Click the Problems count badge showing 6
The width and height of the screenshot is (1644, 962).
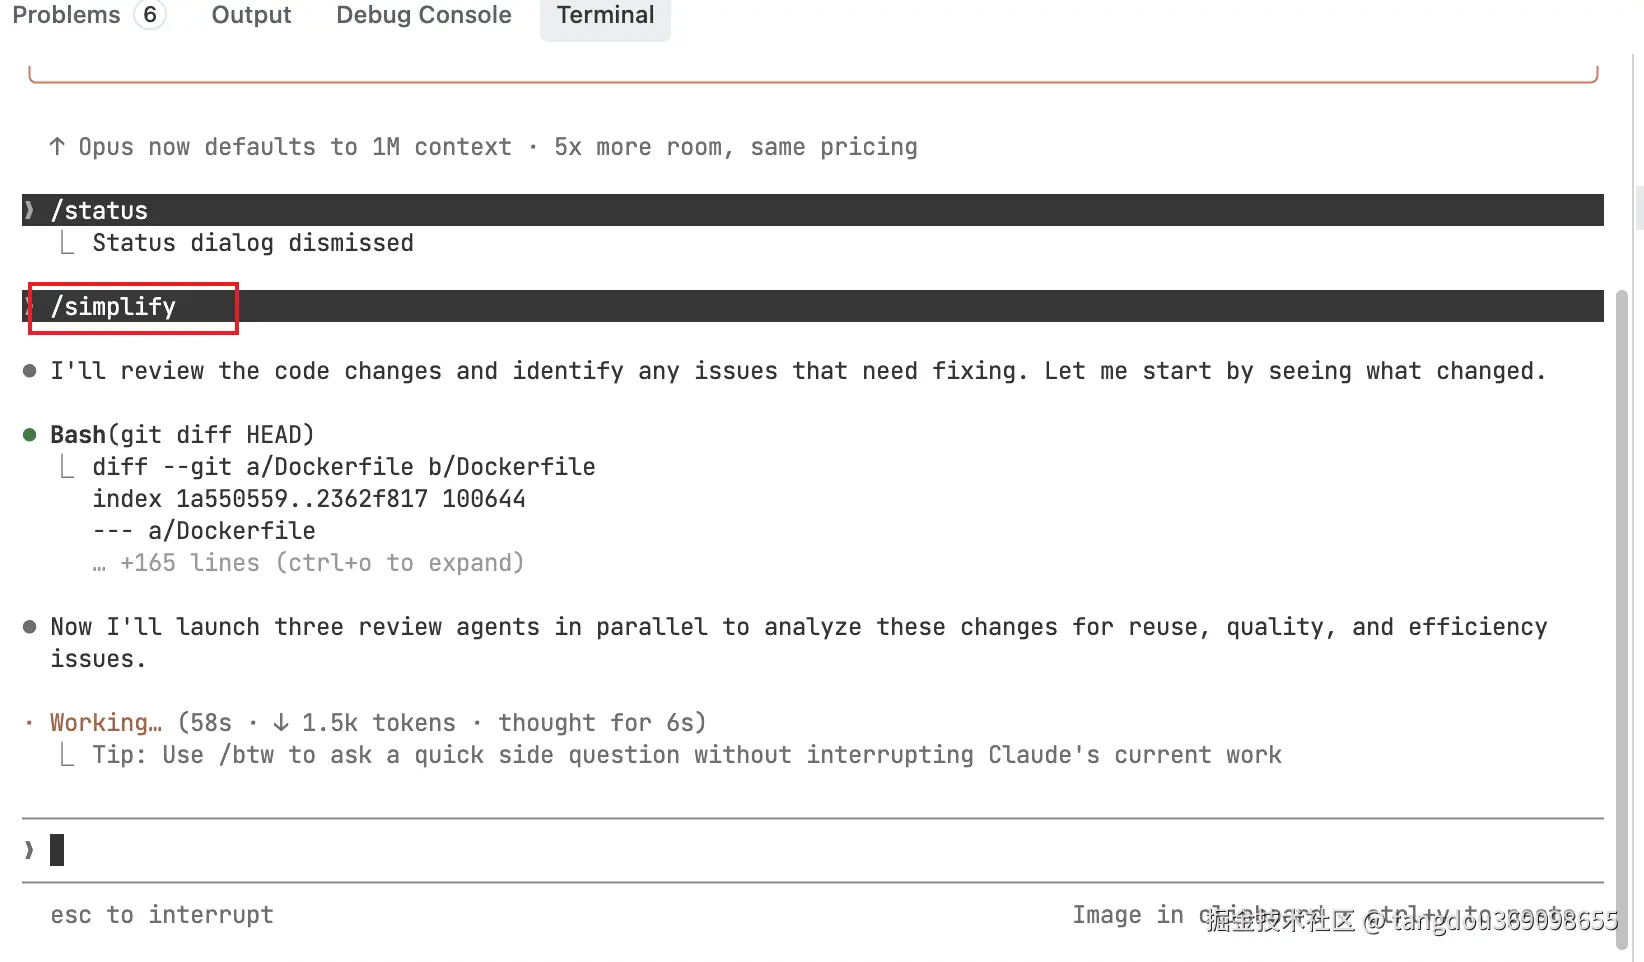pos(150,15)
